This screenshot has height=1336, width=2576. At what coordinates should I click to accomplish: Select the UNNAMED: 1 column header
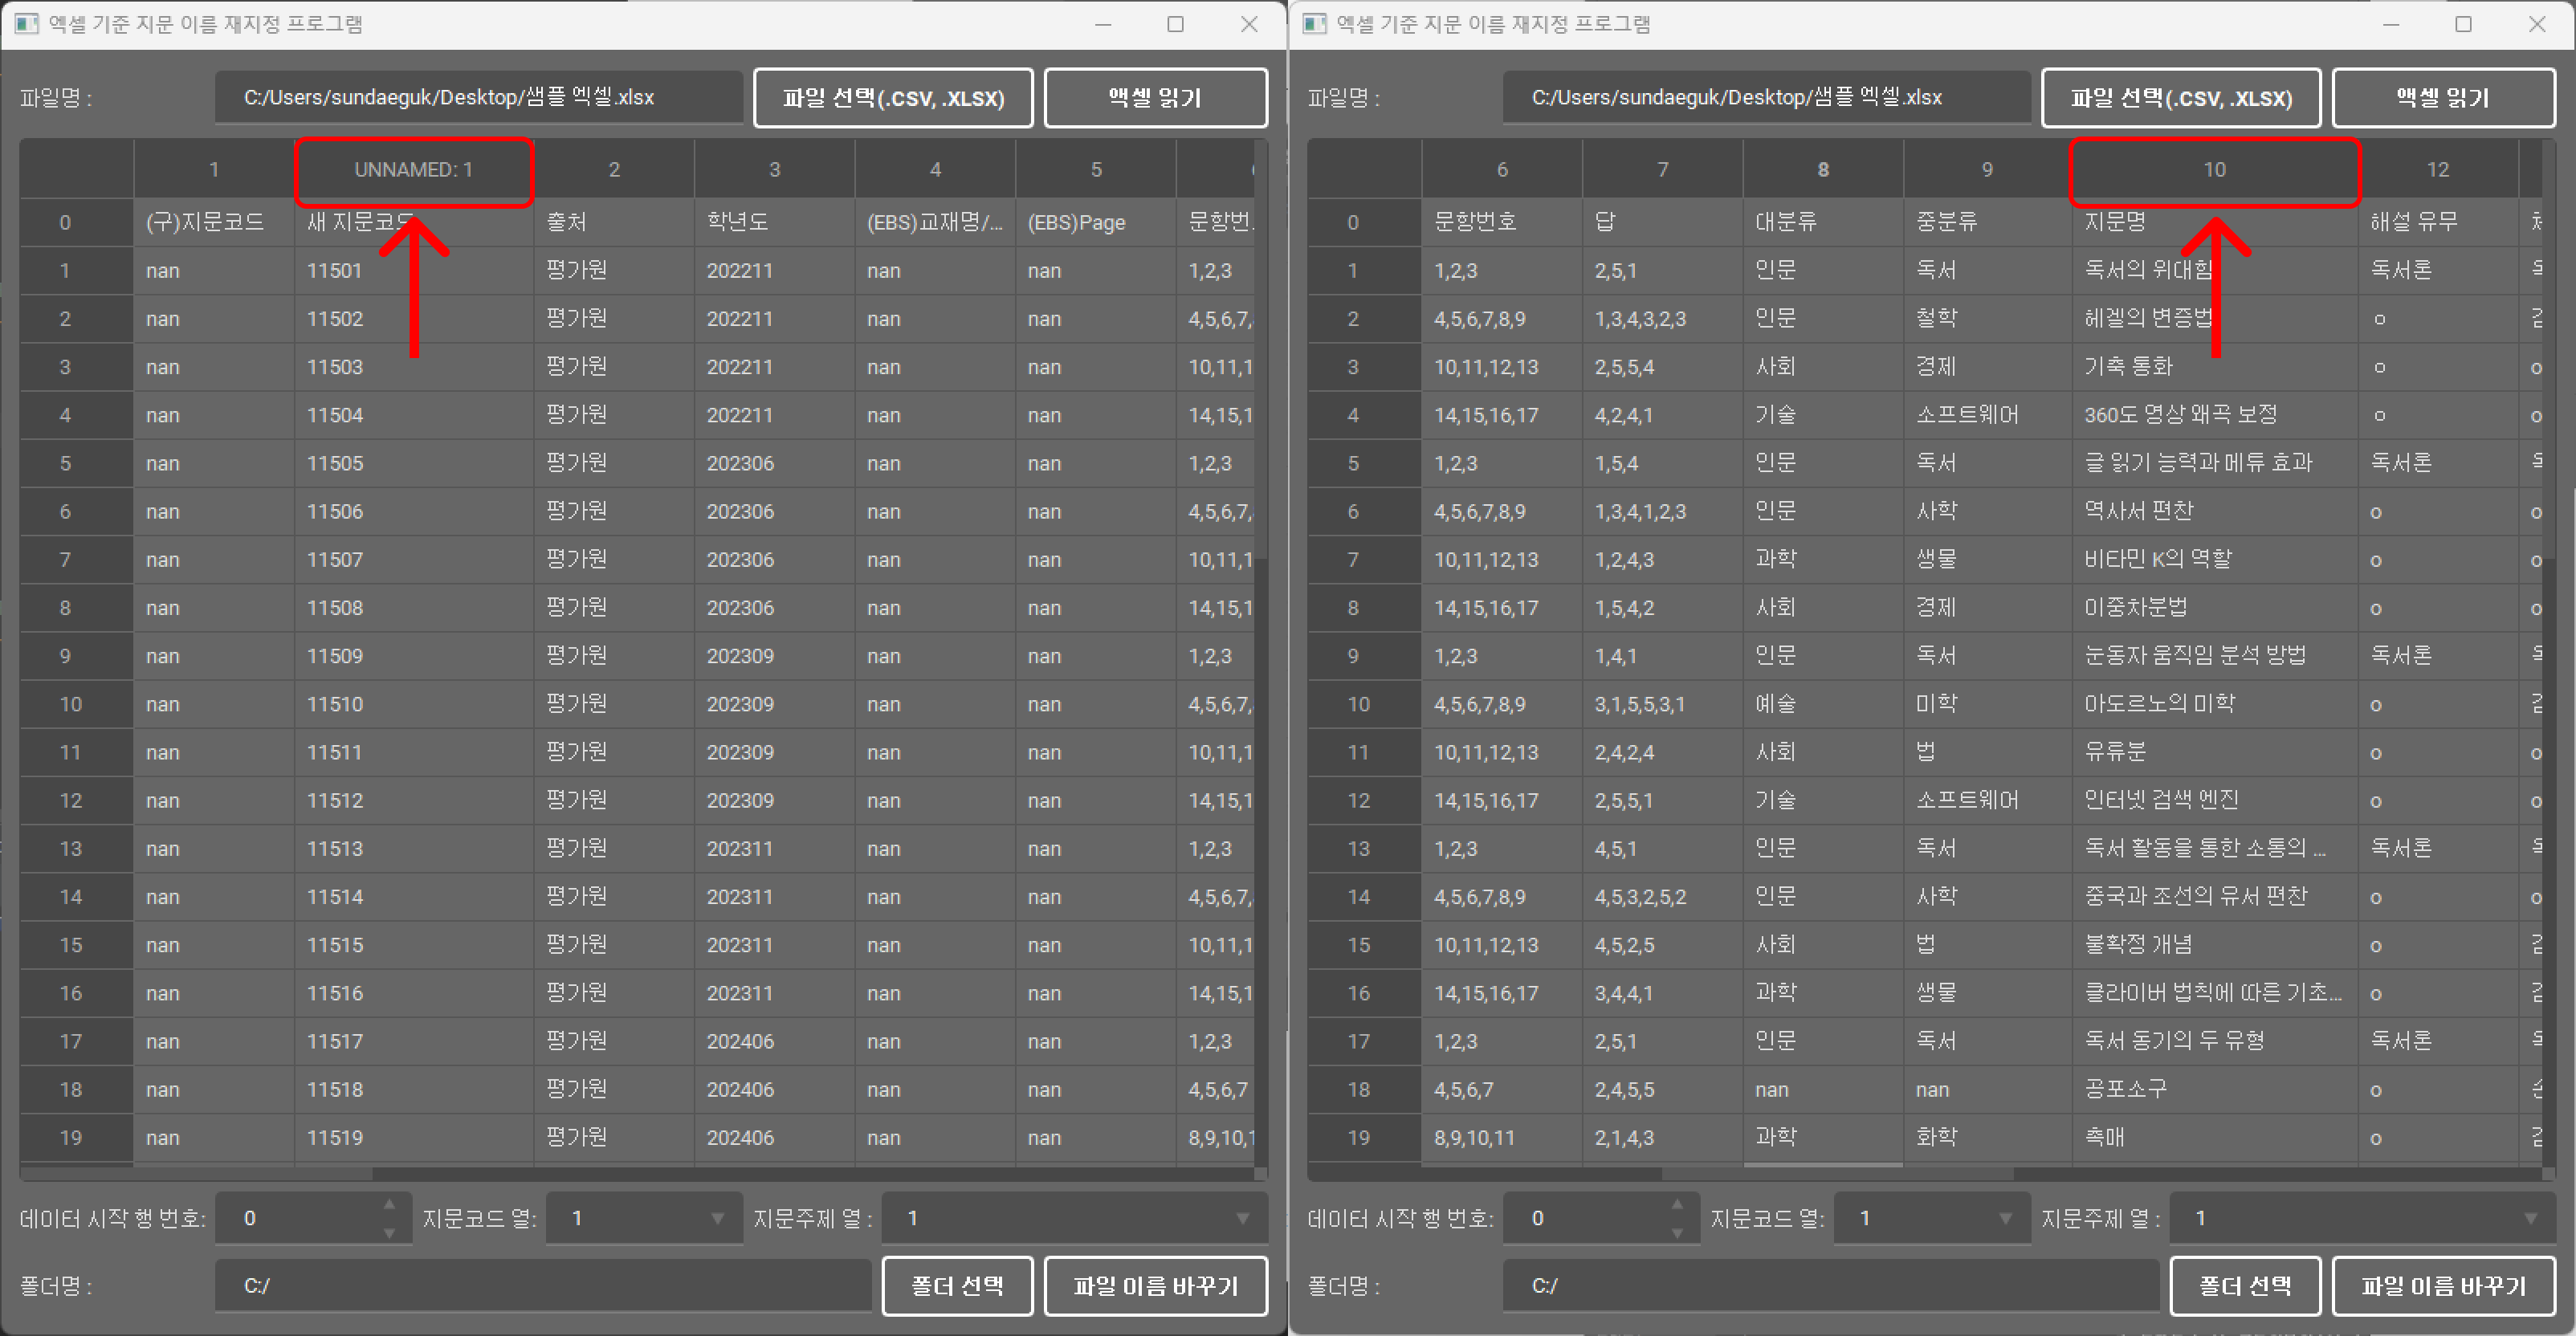coord(413,170)
